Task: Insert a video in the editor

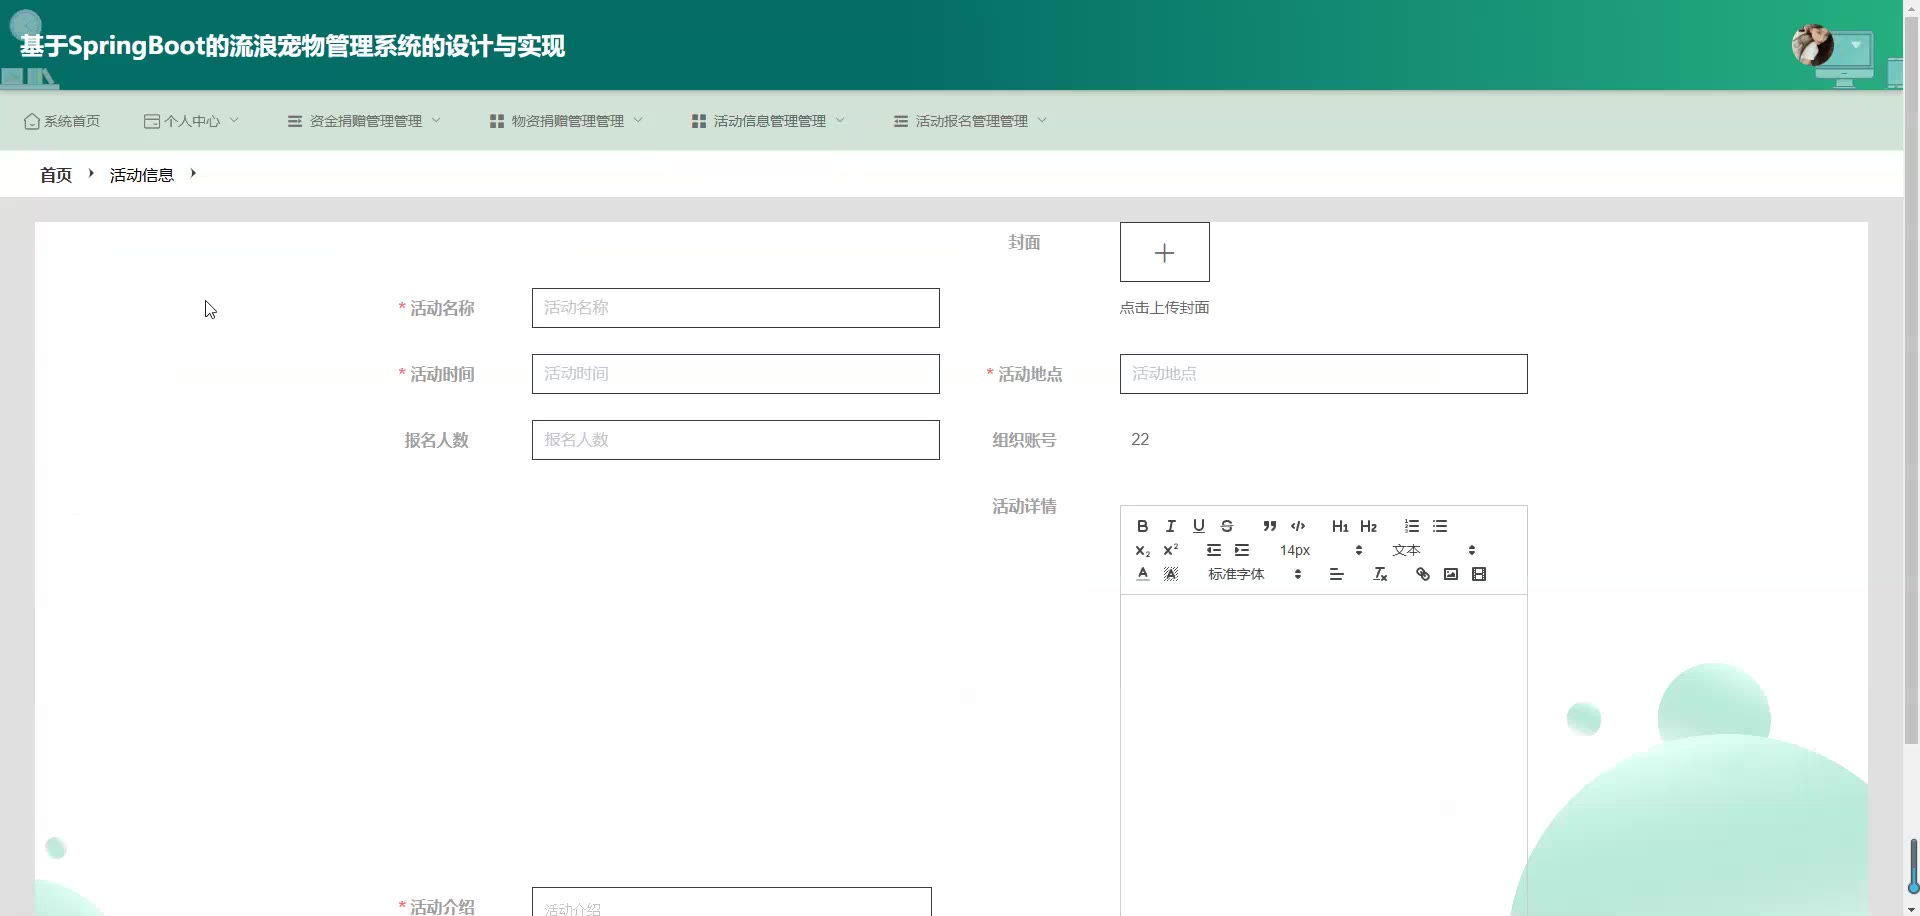Action: [1479, 574]
